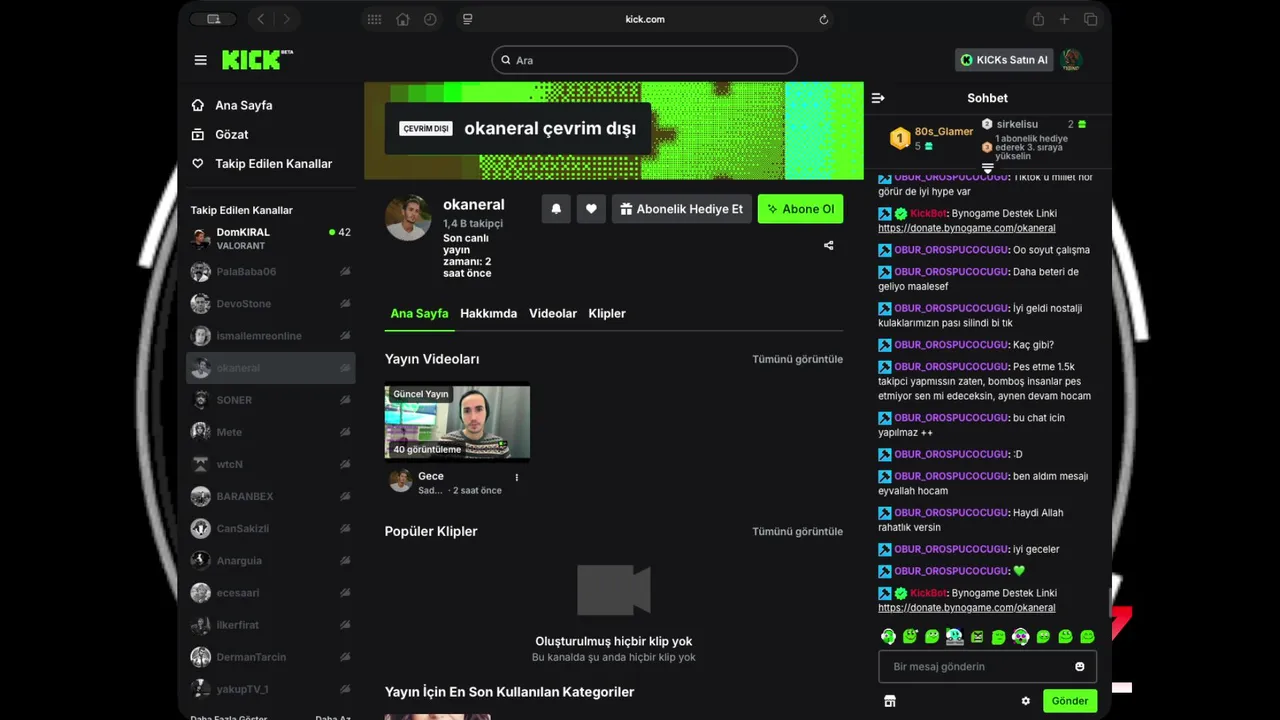Click the browser share icon
This screenshot has width=1280, height=720.
1038,19
